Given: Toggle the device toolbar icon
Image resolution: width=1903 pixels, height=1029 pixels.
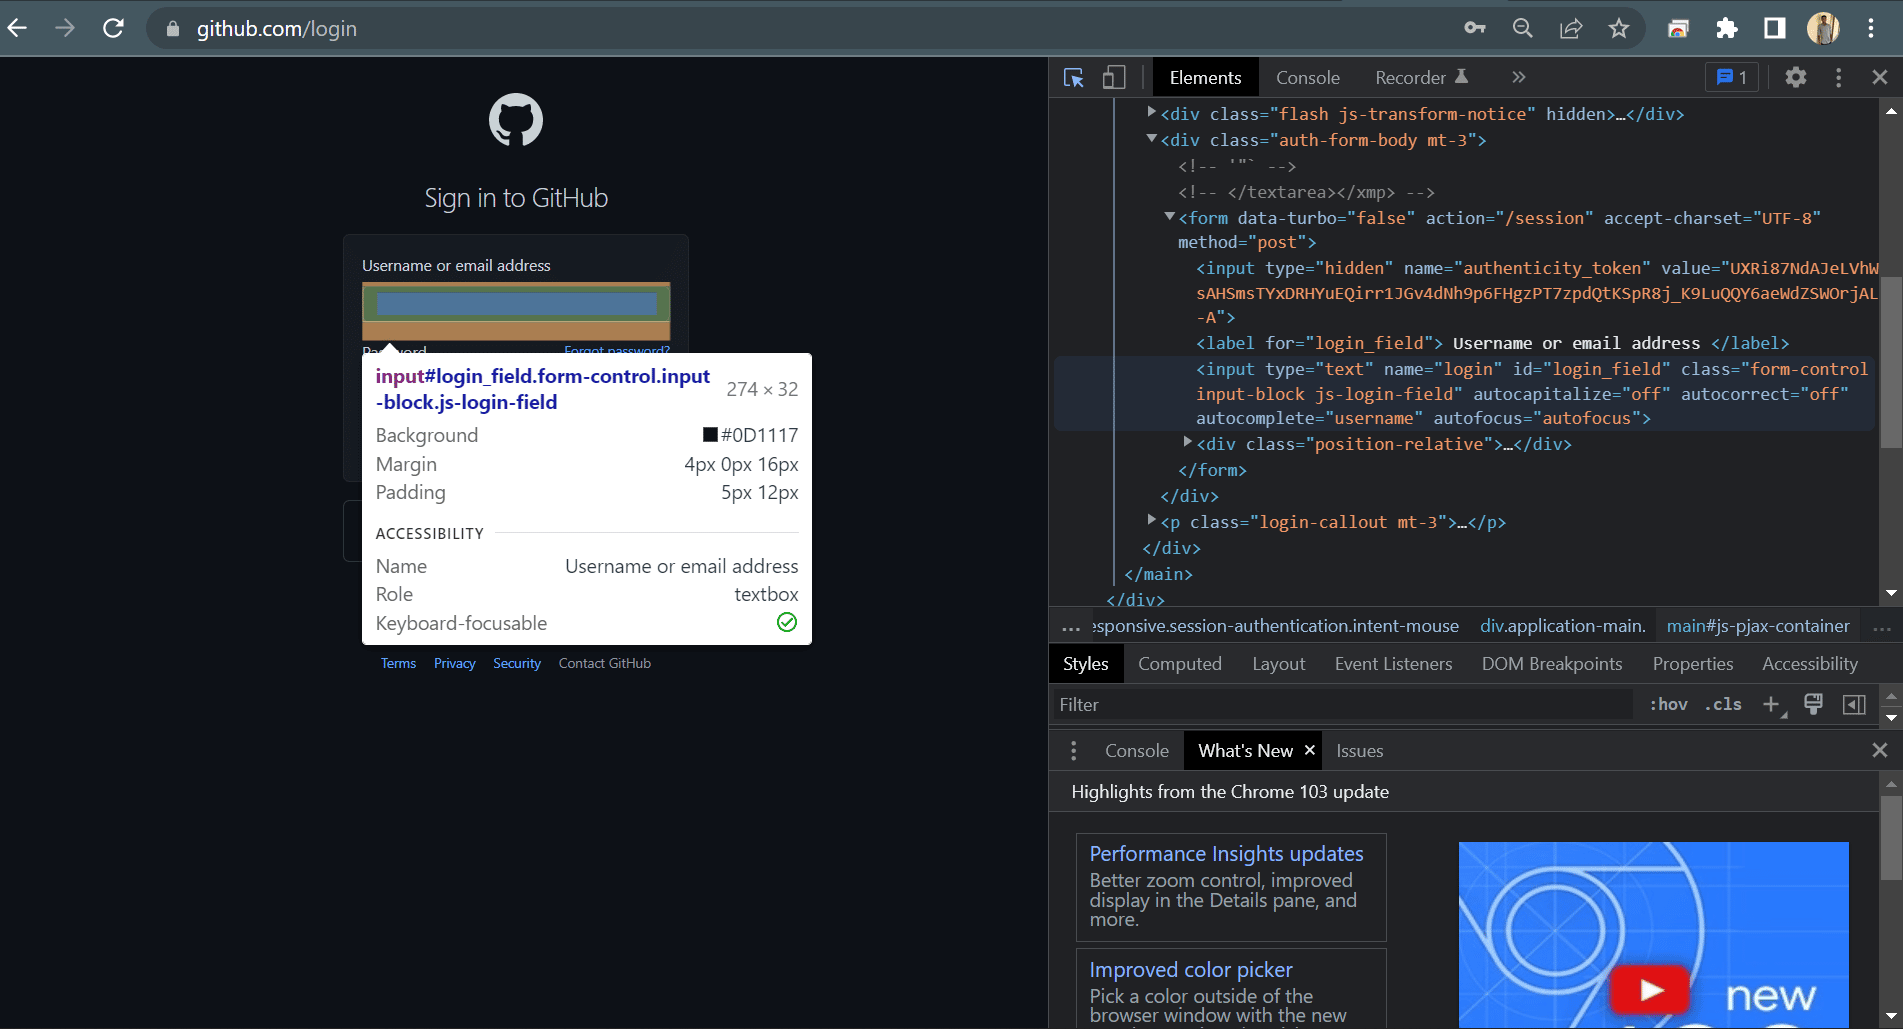Looking at the screenshot, I should [1113, 78].
